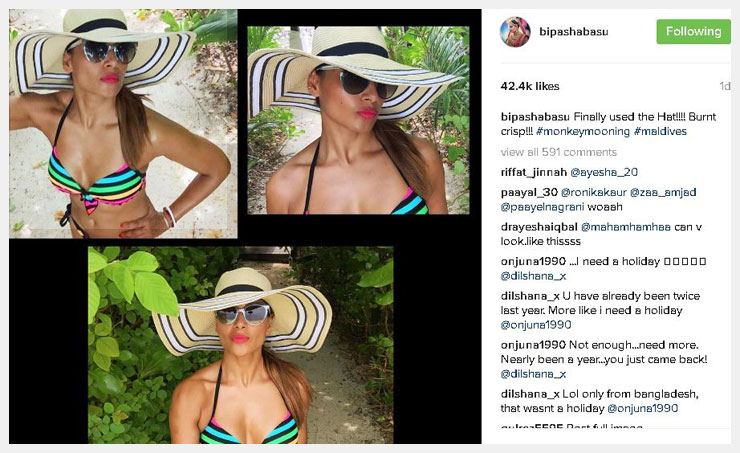This screenshot has height=453, width=740.
Task: Click the 42.4k likes count
Action: tap(530, 86)
